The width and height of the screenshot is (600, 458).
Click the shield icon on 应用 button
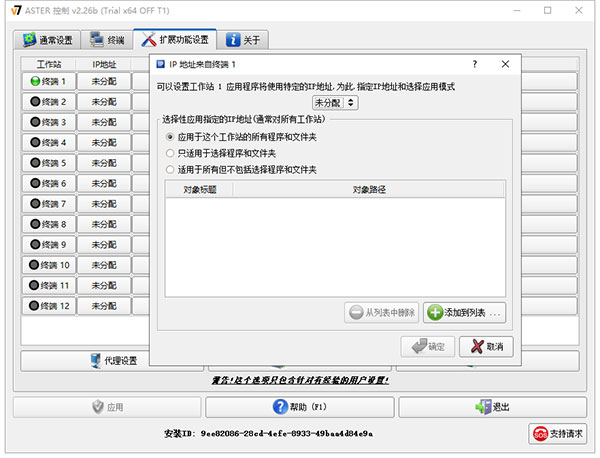click(98, 407)
